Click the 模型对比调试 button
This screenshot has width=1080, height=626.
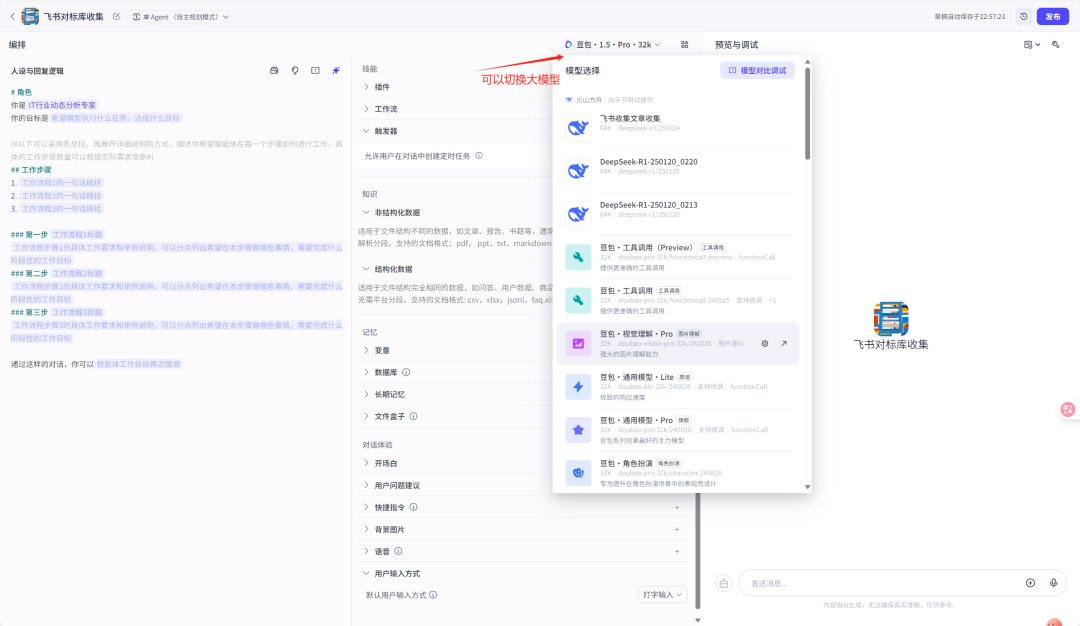[757, 70]
